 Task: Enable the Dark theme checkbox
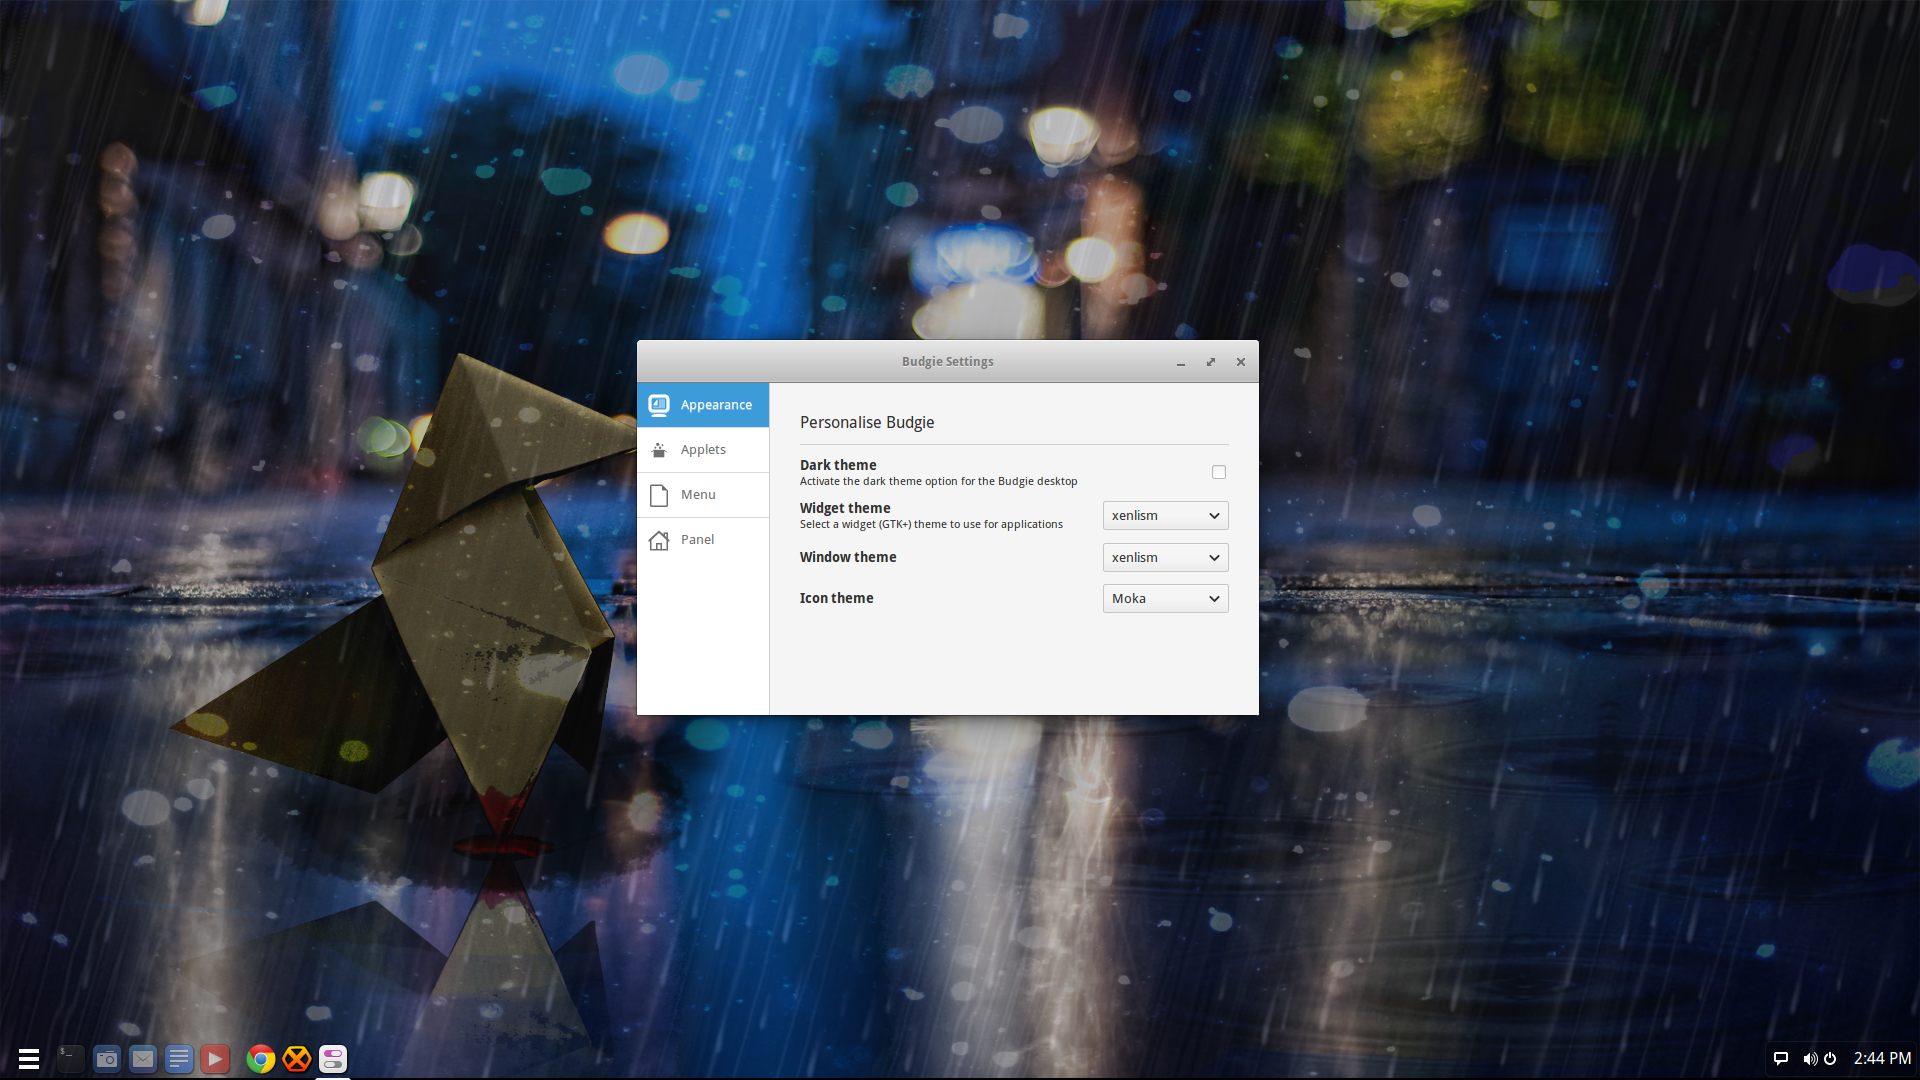[1218, 472]
